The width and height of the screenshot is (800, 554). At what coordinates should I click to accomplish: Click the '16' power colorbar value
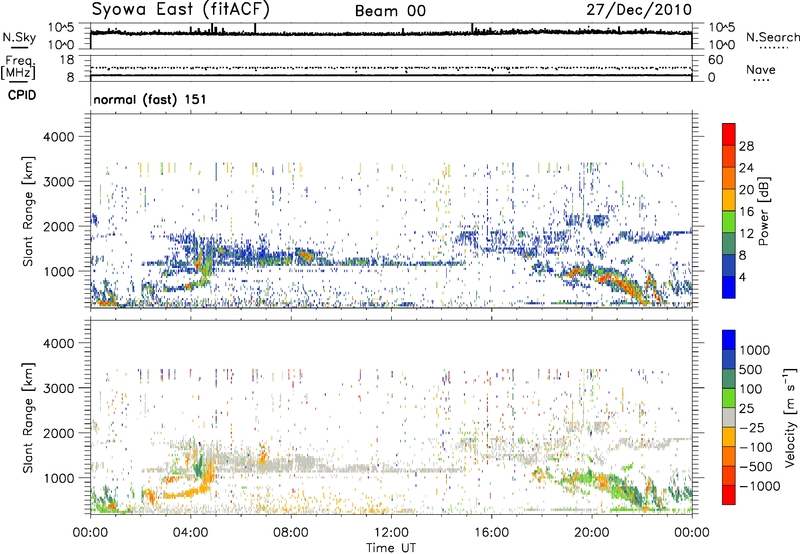tap(746, 212)
